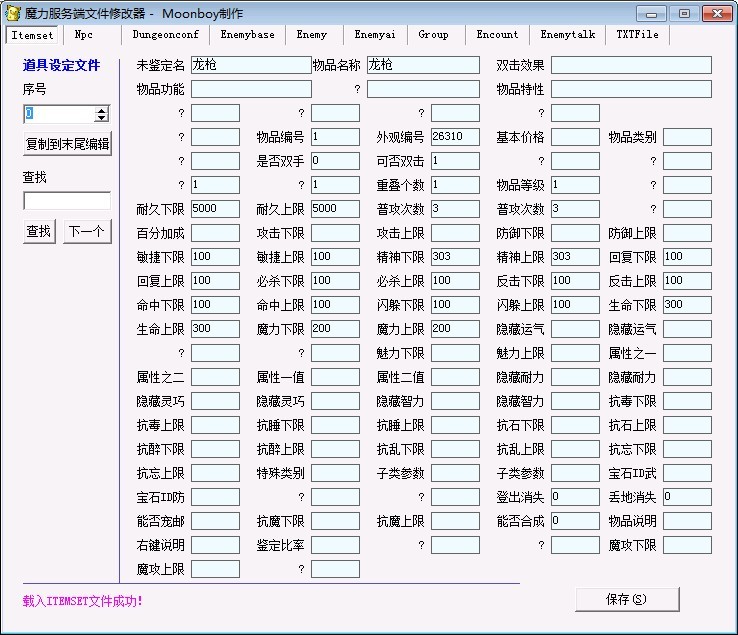738x635 pixels.
Task: Click the 外观编号 field showing 26310
Action: click(455, 137)
